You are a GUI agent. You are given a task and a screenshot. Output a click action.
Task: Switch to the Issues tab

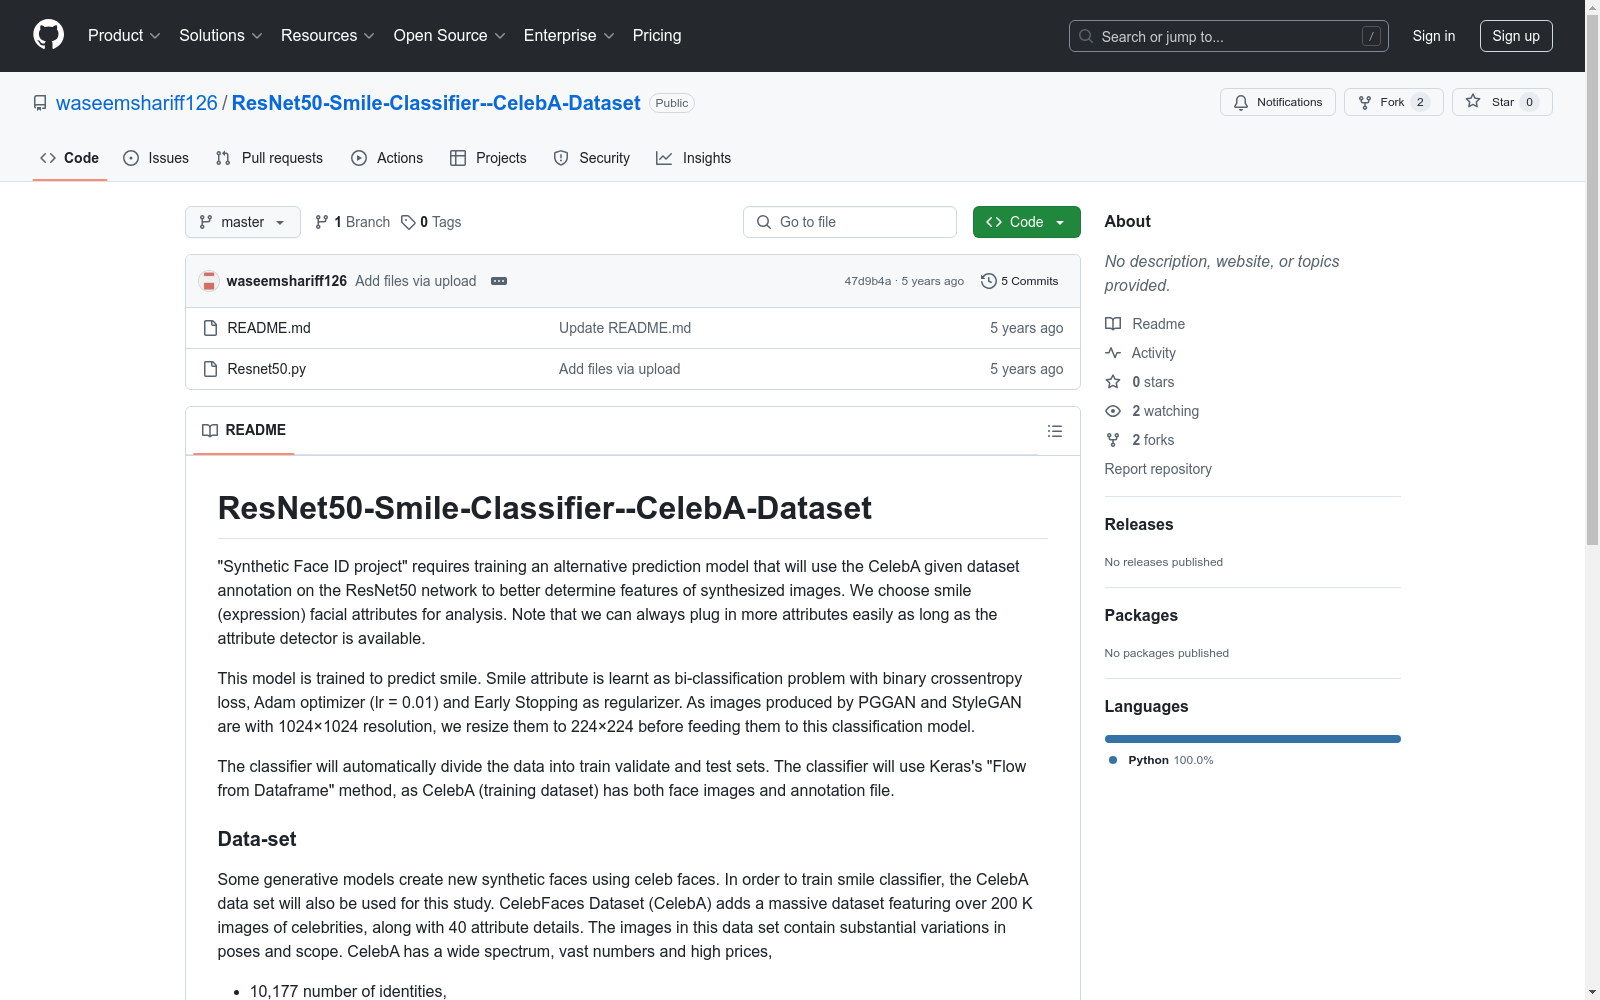(156, 158)
